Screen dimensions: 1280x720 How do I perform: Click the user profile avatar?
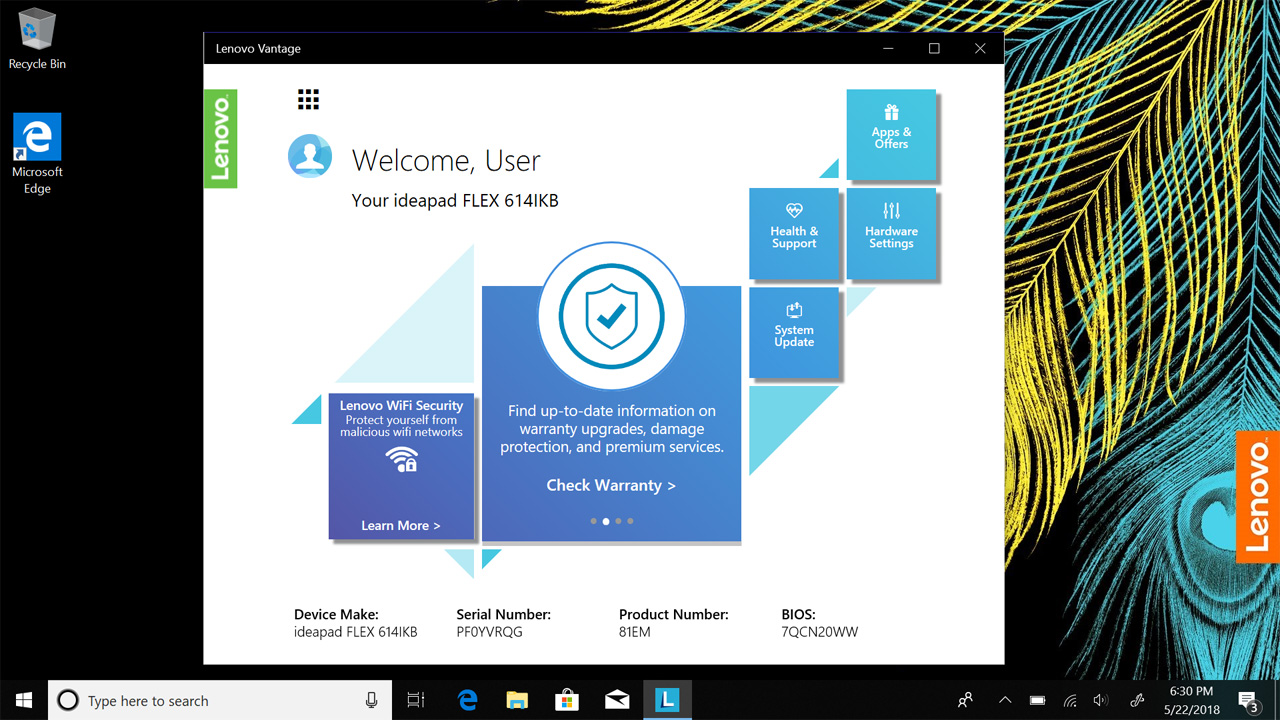point(310,156)
